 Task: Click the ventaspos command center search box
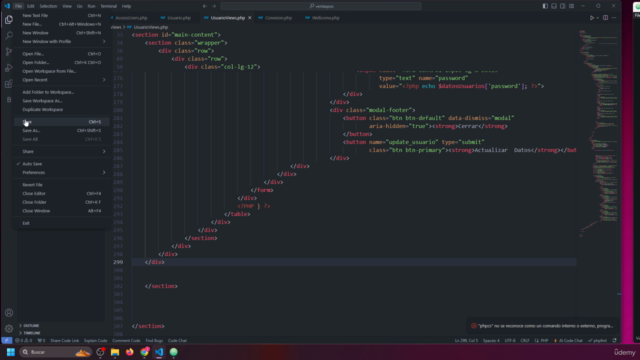pos(321,6)
